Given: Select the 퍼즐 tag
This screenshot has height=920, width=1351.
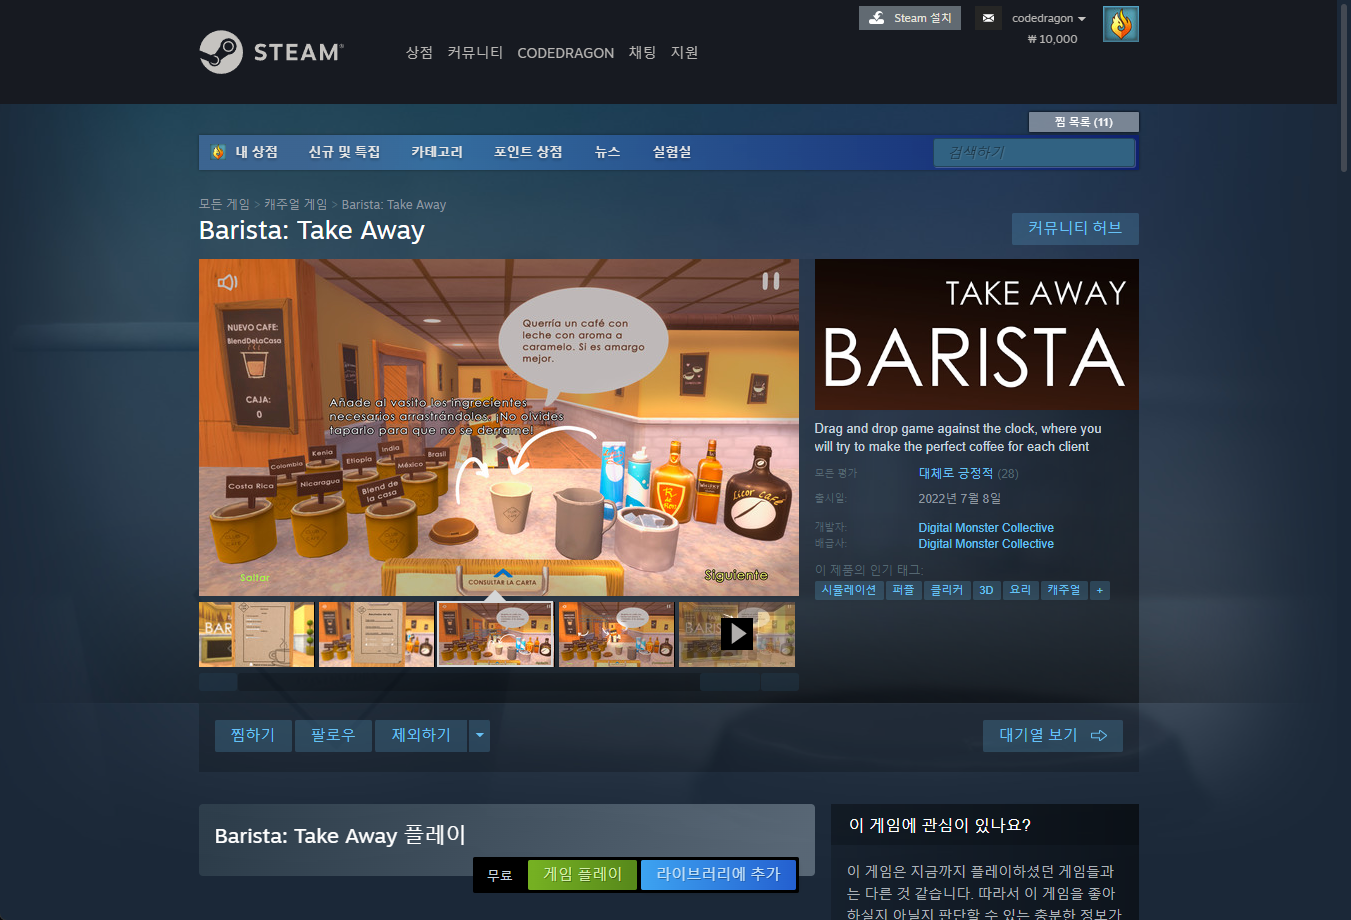Looking at the screenshot, I should [x=903, y=590].
